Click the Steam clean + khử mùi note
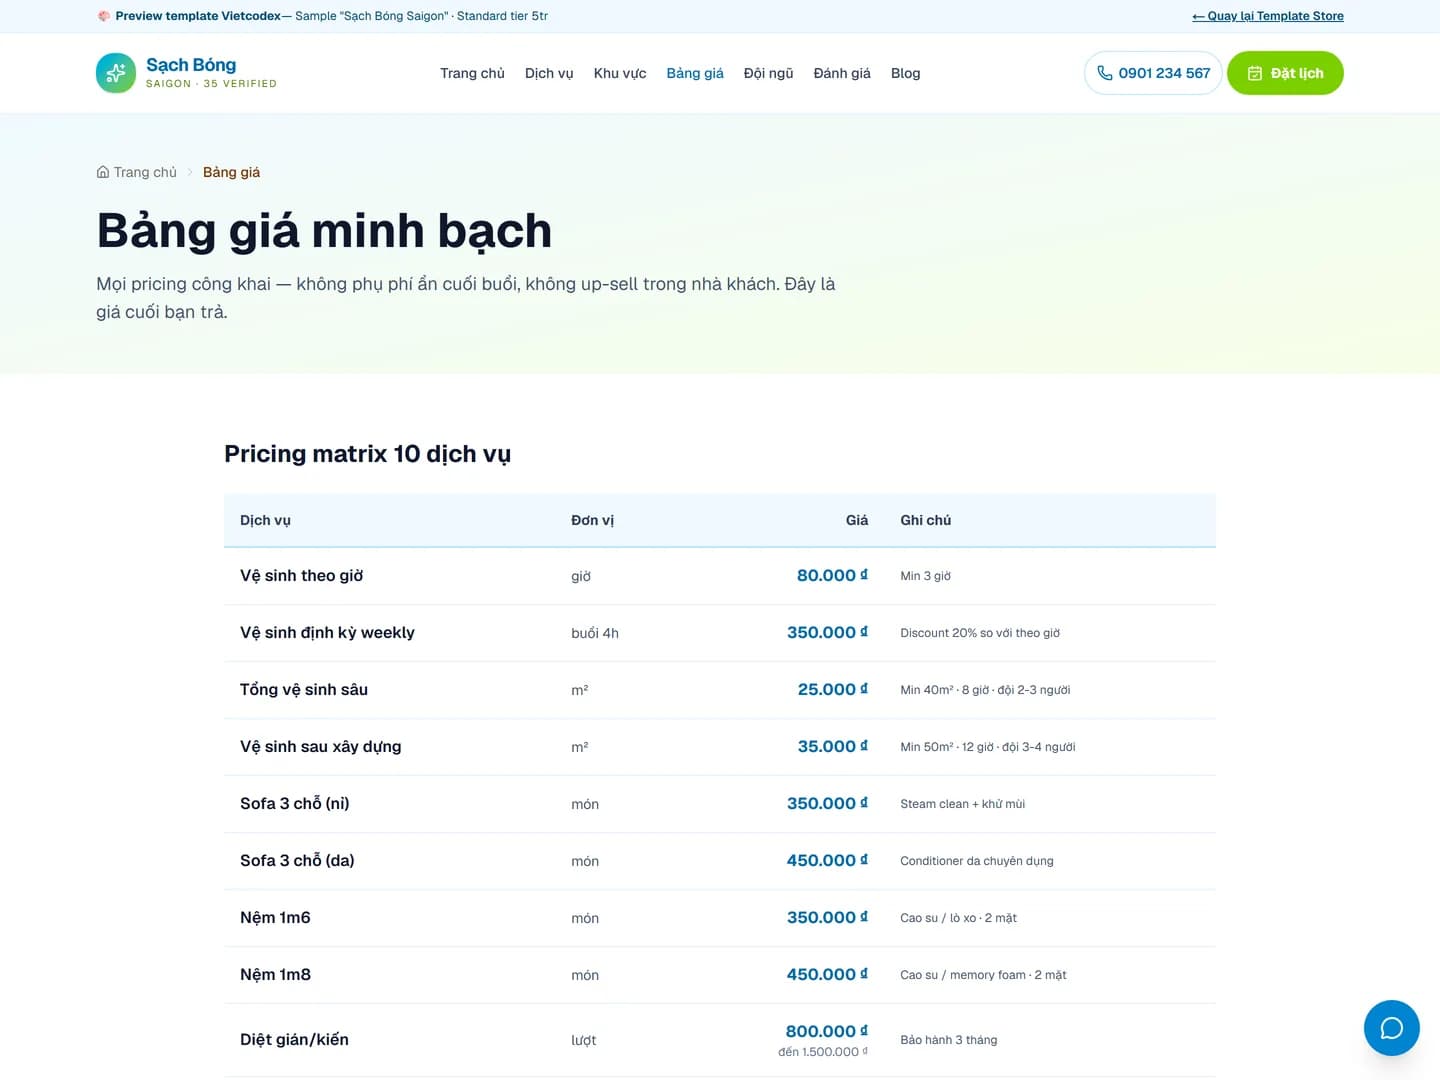The width and height of the screenshot is (1440, 1080). coord(962,804)
